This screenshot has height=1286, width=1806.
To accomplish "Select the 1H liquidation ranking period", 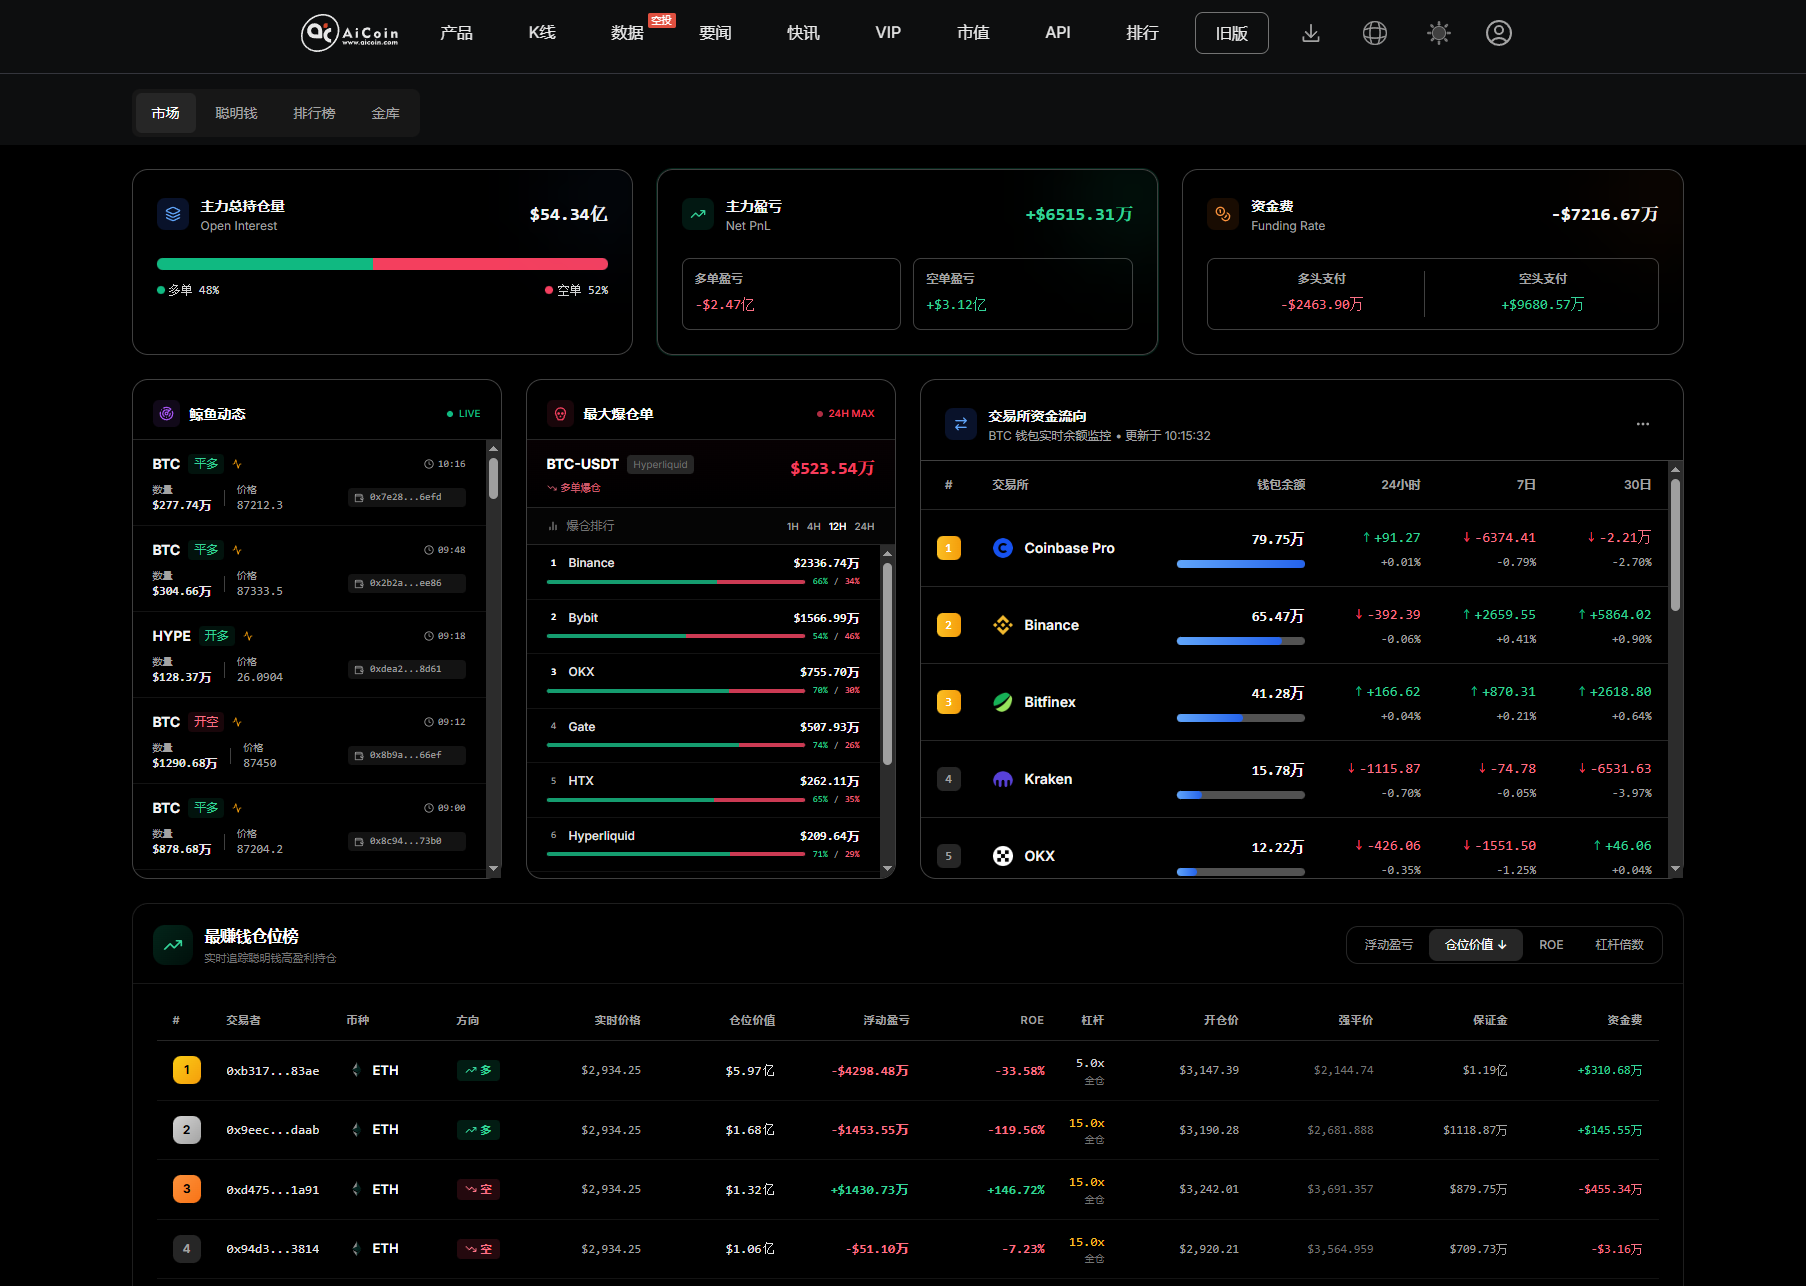I will pos(792,526).
